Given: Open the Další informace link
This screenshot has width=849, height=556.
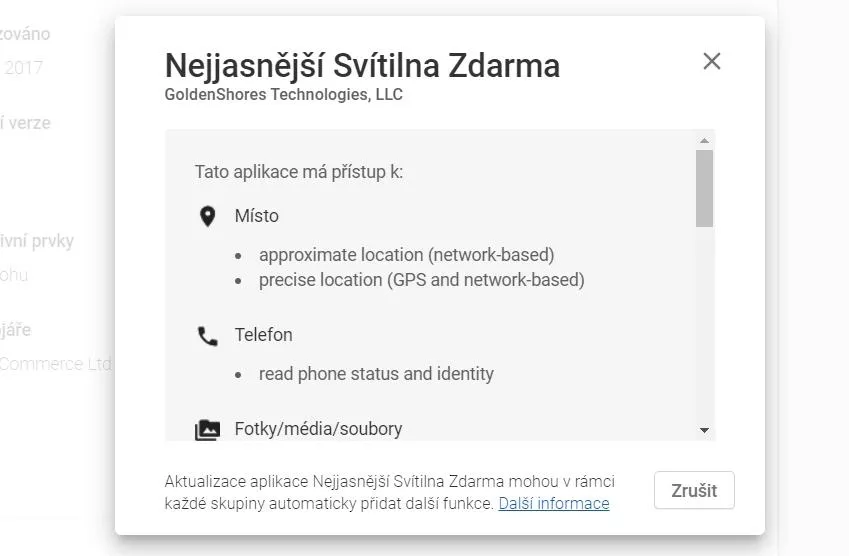Looking at the screenshot, I should [x=553, y=503].
